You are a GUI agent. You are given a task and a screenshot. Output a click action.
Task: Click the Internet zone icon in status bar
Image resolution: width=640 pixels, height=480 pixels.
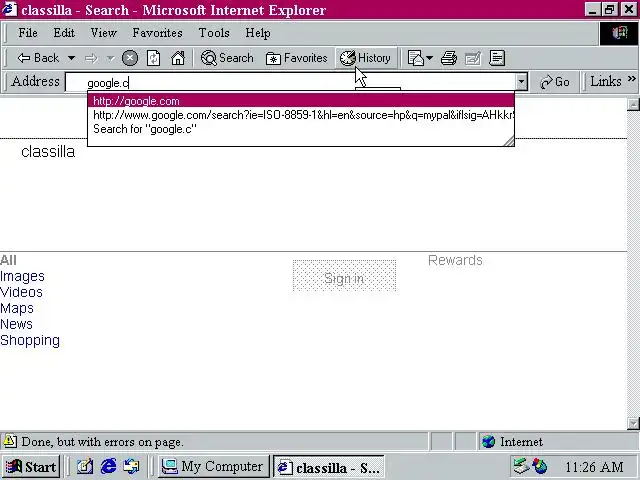click(x=488, y=441)
